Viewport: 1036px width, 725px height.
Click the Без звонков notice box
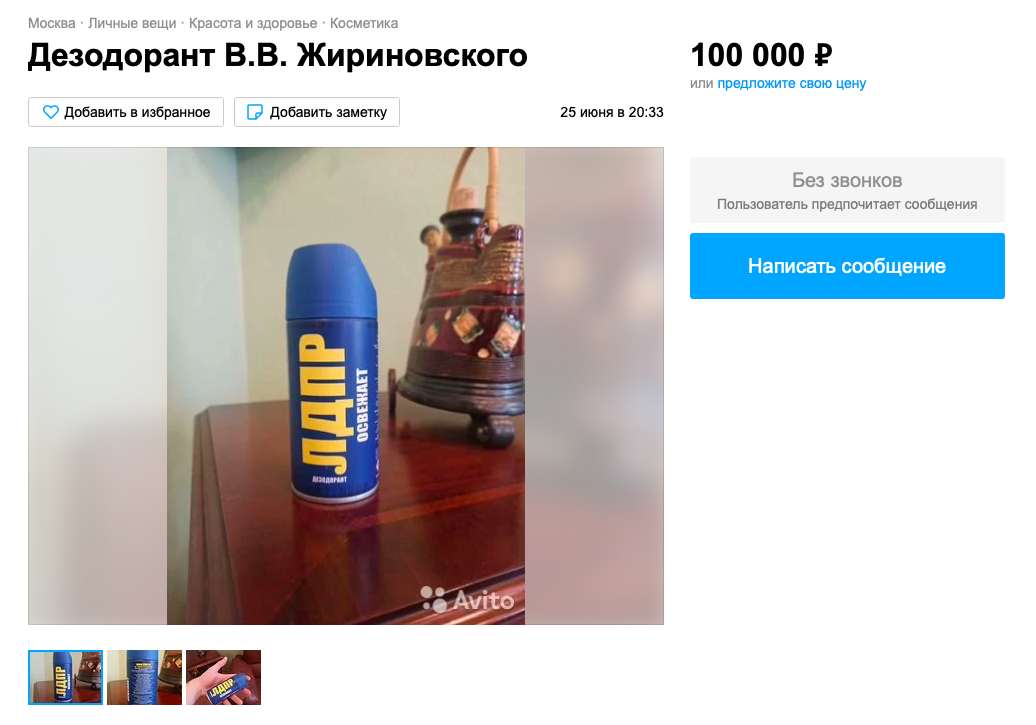(x=847, y=190)
